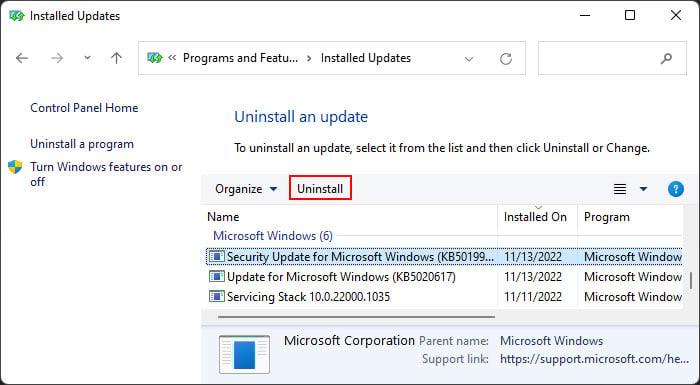Open the Organize dropdown menu

246,189
